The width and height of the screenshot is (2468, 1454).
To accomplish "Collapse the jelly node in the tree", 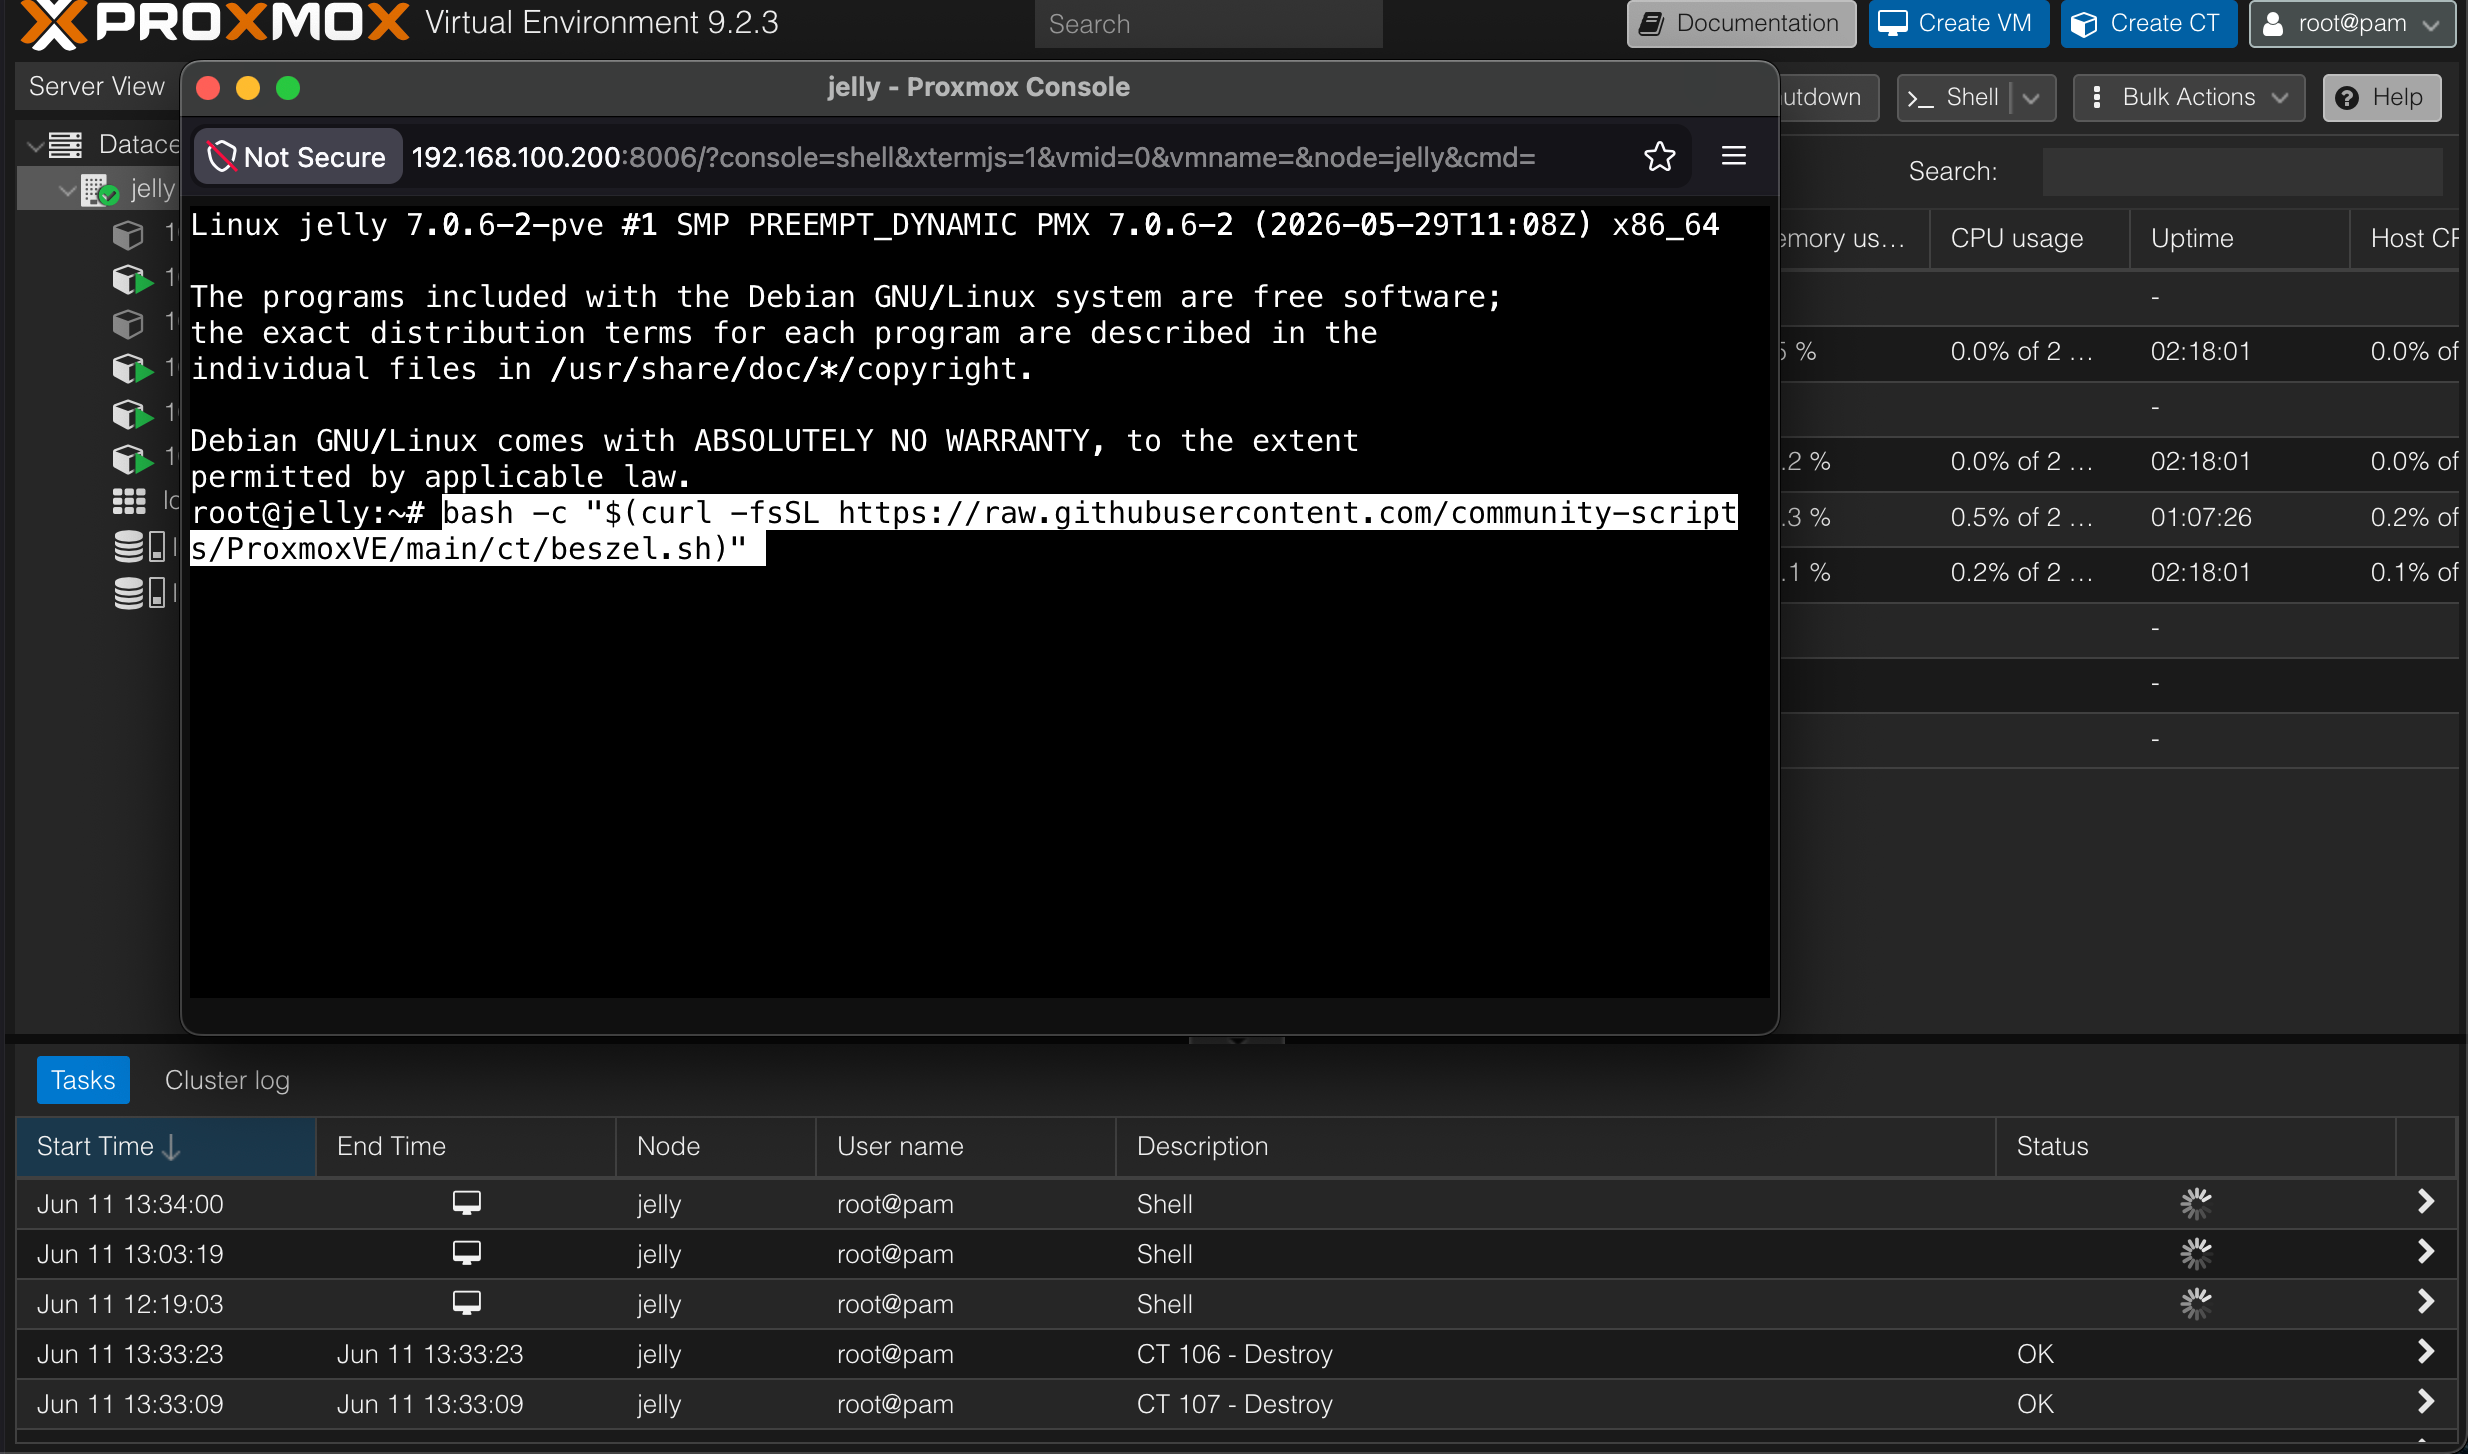I will pos(67,190).
